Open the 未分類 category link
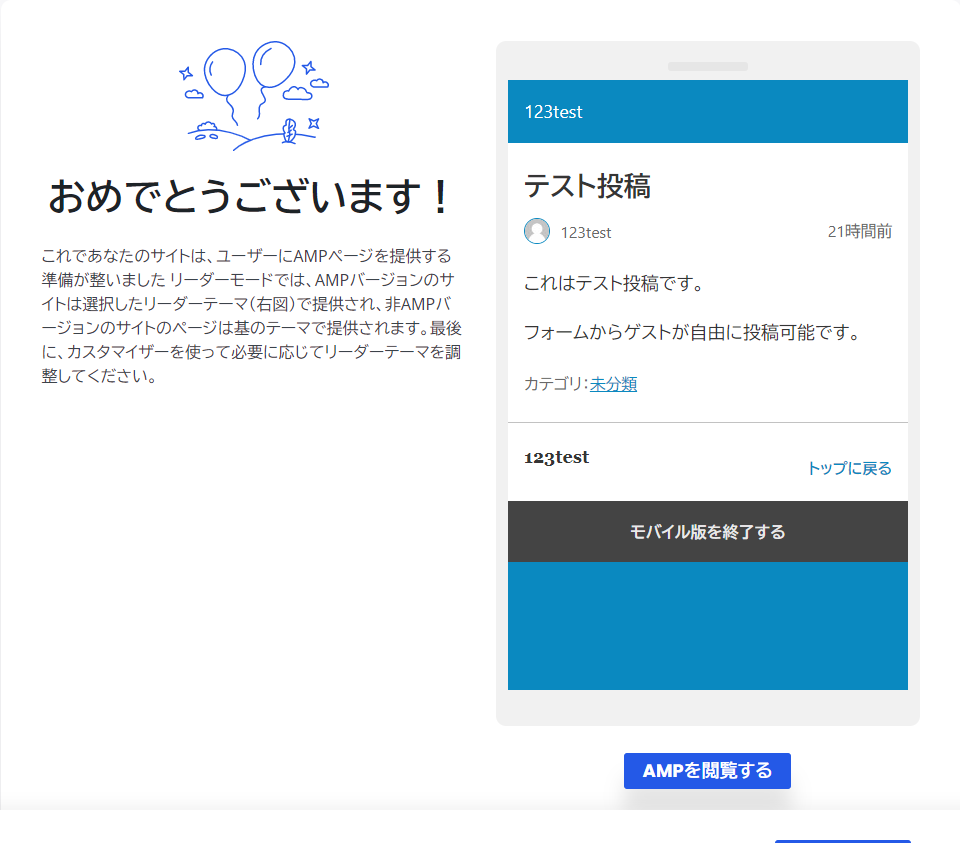Image resolution: width=960 pixels, height=843 pixels. pyautogui.click(x=613, y=384)
